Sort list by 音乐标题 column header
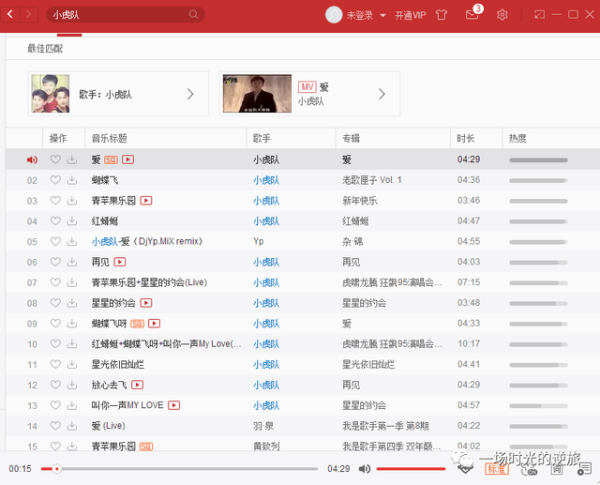 tap(110, 138)
